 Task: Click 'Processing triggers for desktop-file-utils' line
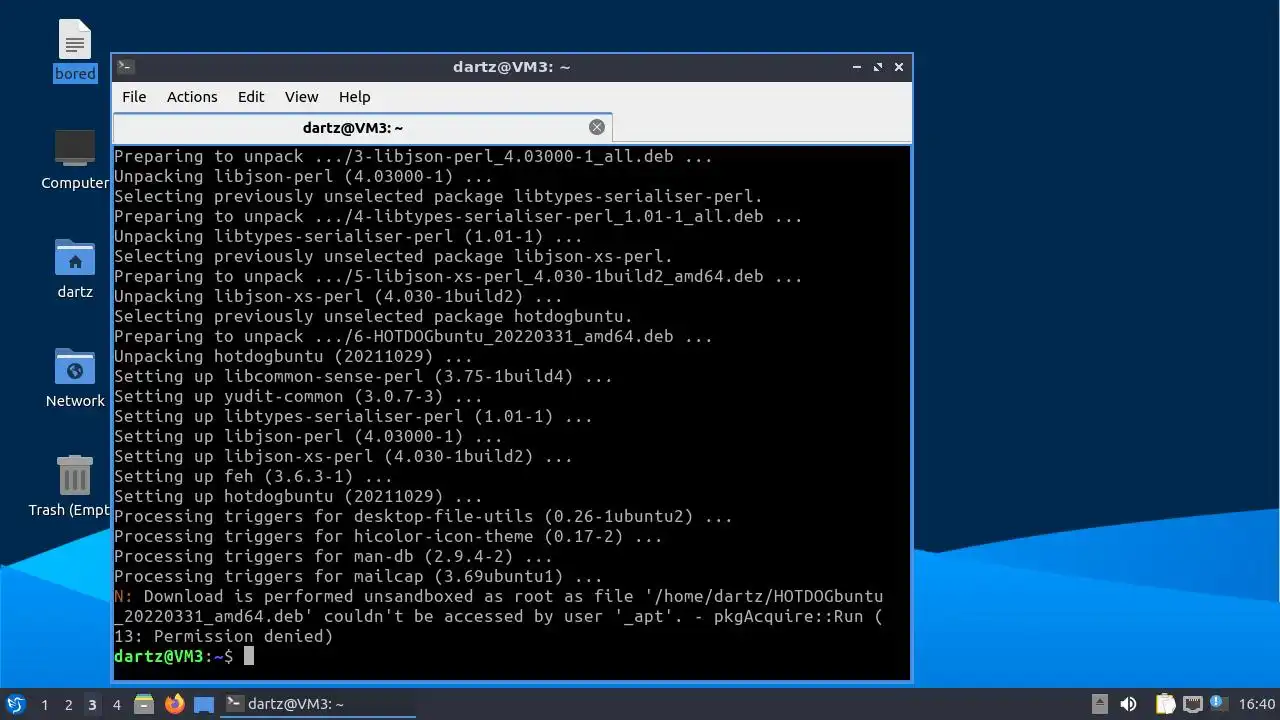click(x=423, y=516)
